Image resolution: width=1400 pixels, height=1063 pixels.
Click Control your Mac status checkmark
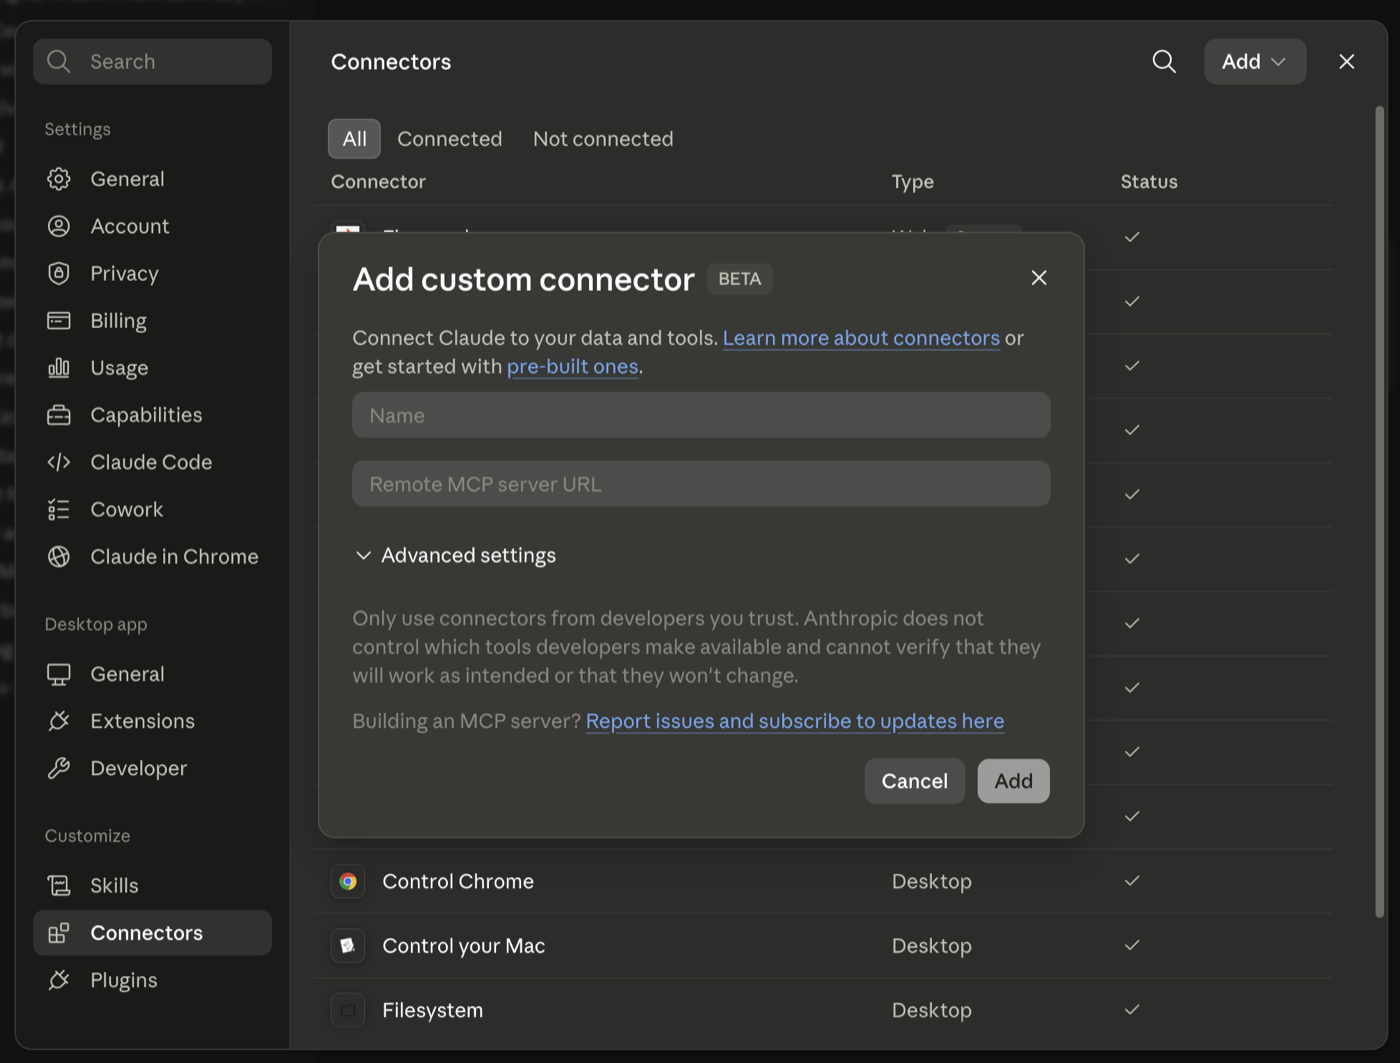1132,945
